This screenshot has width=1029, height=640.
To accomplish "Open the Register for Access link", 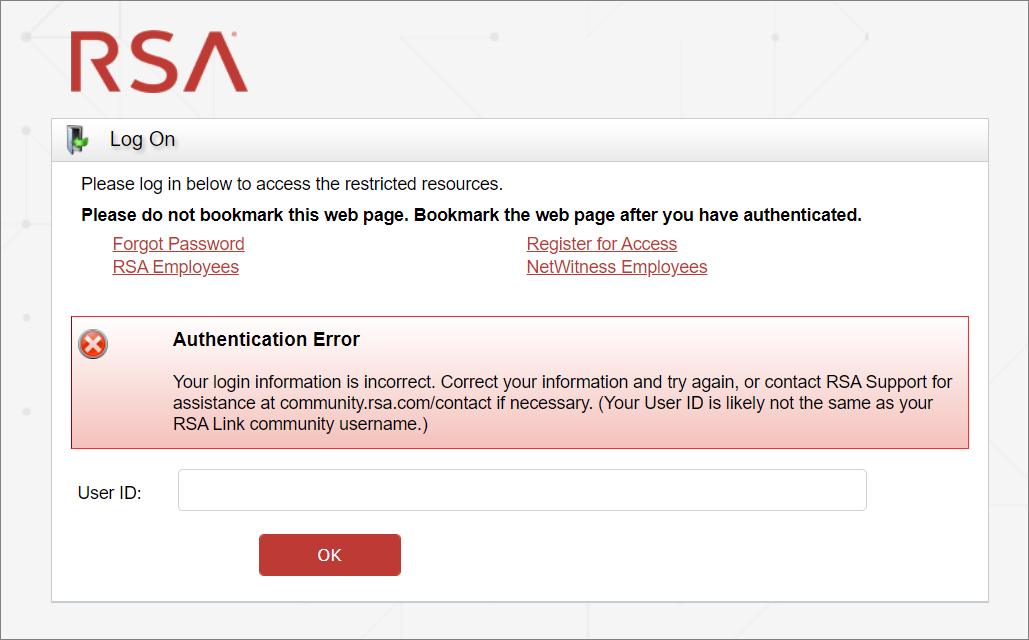I will click(x=601, y=244).
